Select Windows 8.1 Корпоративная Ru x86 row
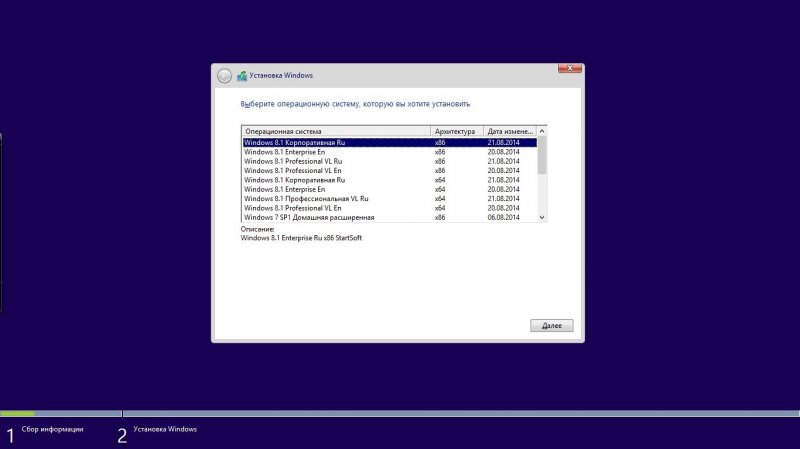 pos(390,142)
